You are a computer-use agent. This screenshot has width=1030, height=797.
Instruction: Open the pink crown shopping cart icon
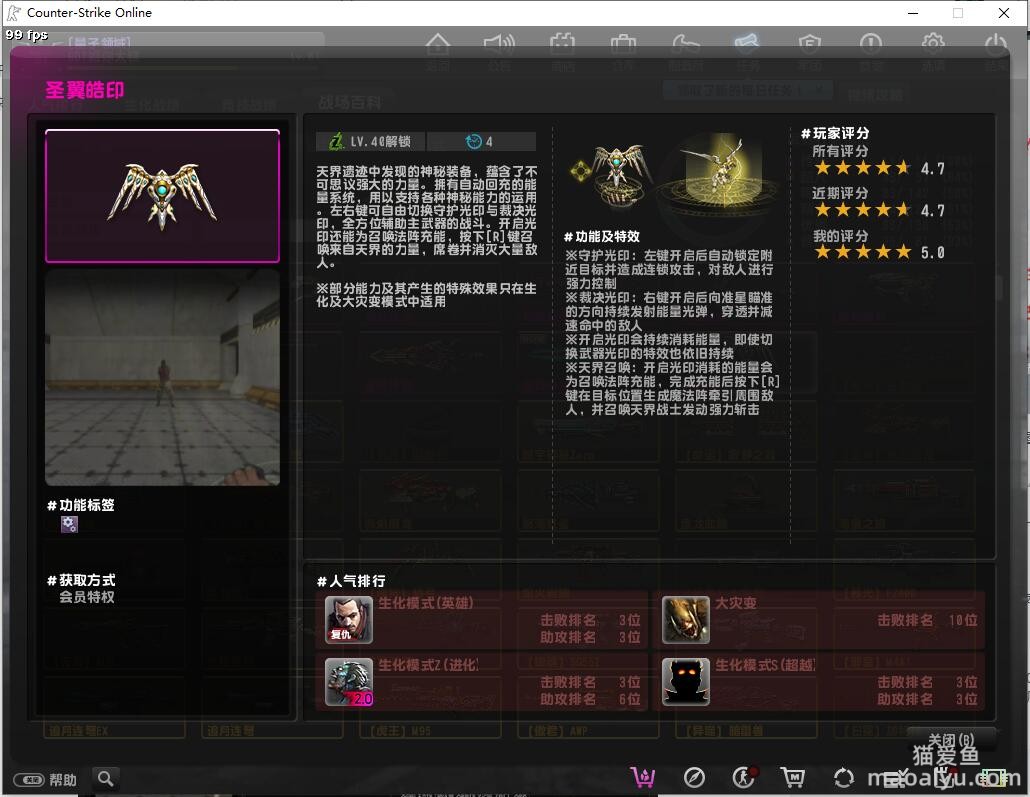pyautogui.click(x=643, y=778)
